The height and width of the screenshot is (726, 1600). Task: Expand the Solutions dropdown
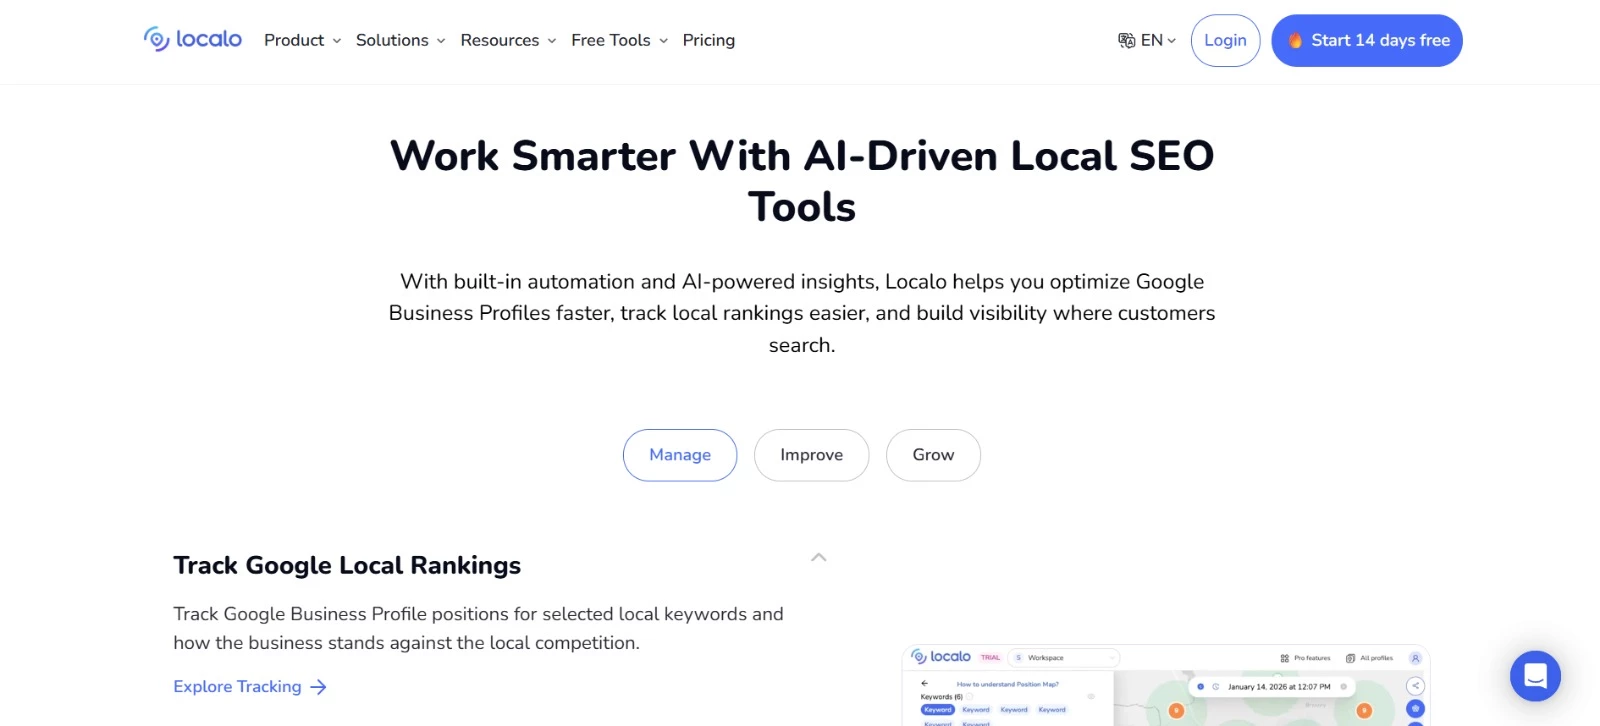tap(400, 40)
